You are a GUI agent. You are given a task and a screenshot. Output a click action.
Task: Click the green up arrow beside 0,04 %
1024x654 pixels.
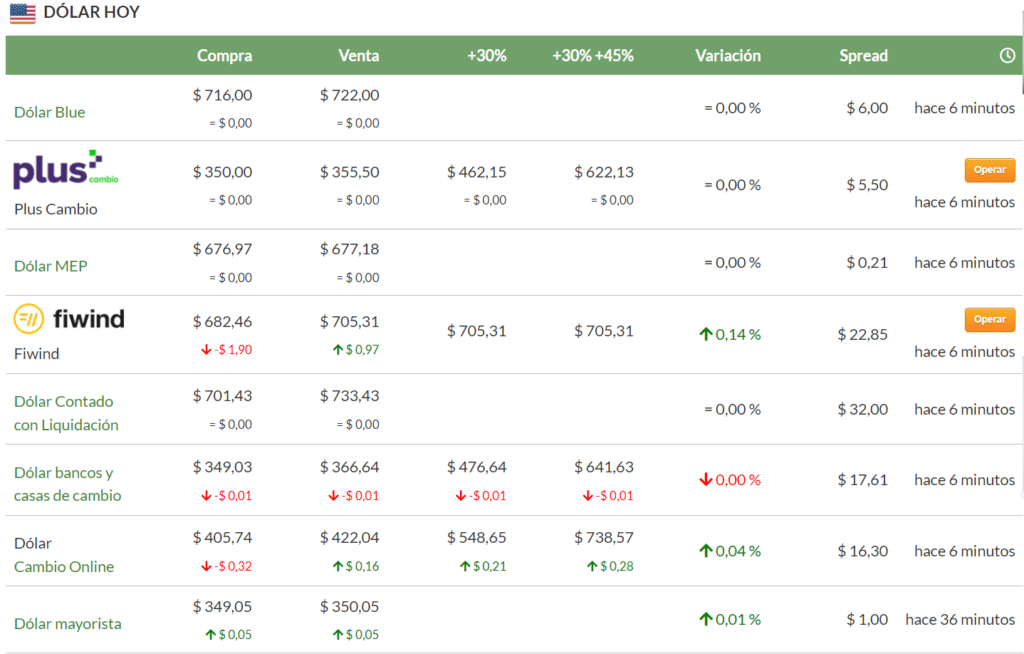coord(706,551)
